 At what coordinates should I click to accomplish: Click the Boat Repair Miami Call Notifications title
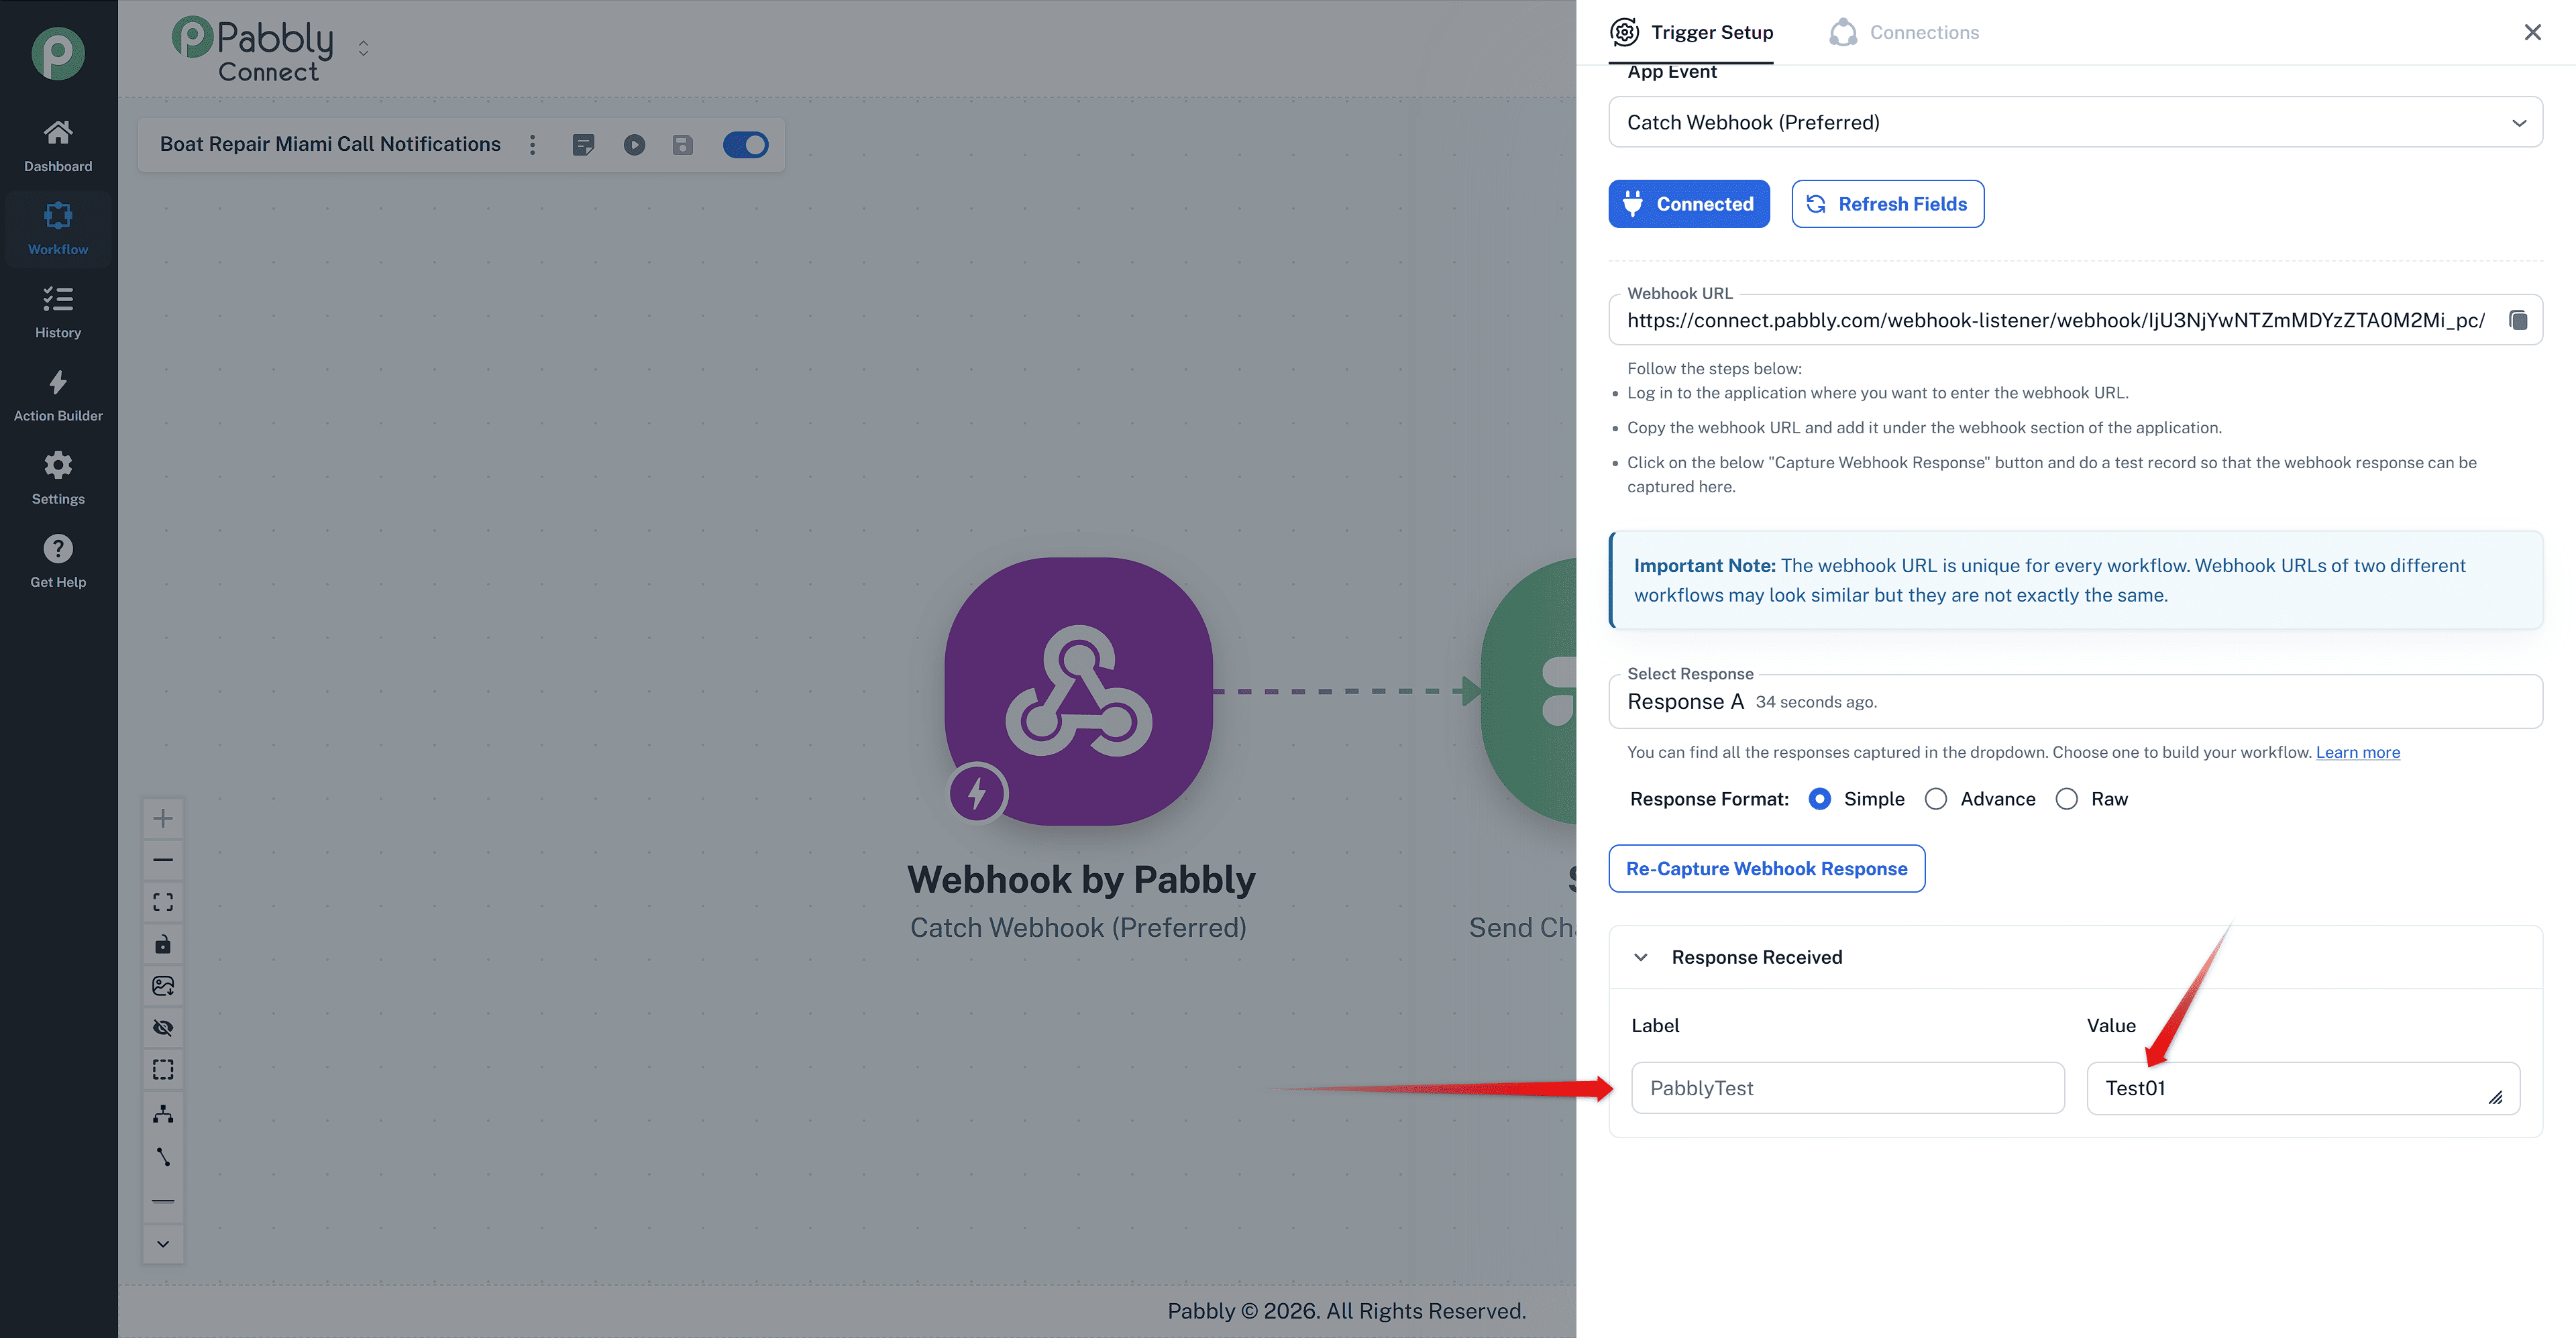click(330, 144)
